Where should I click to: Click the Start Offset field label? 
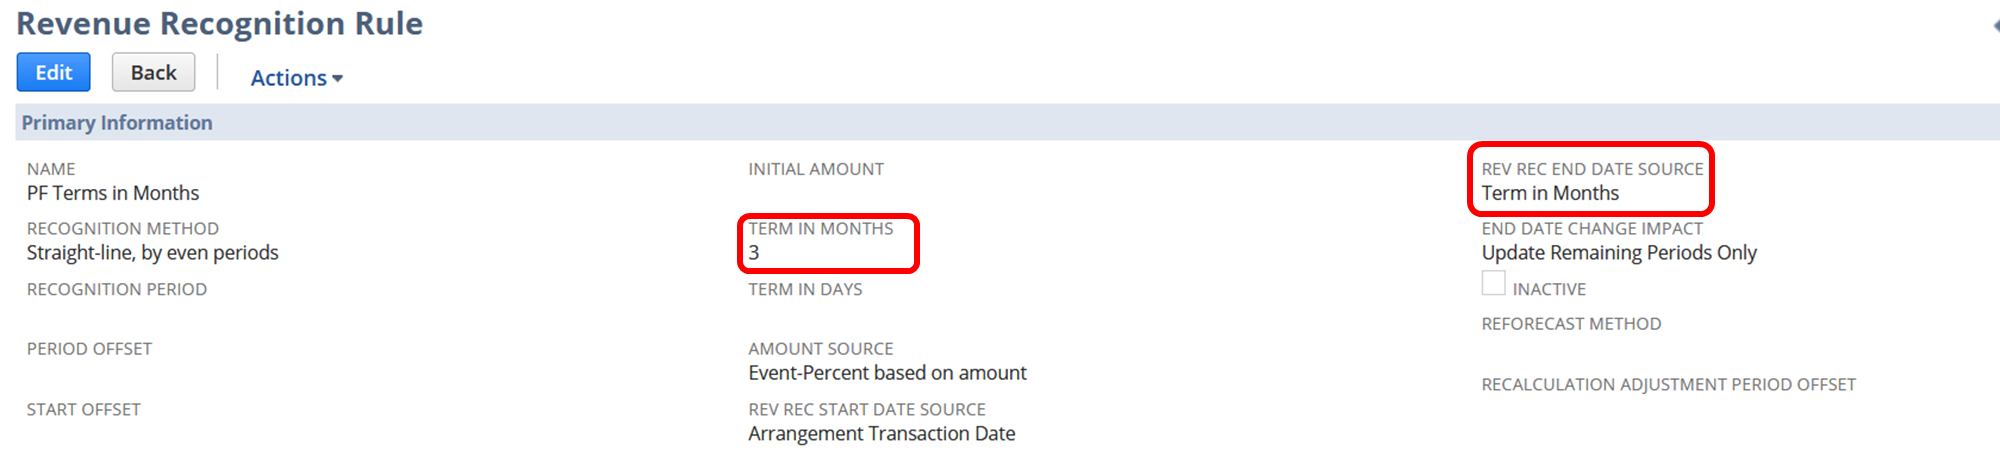(x=84, y=410)
